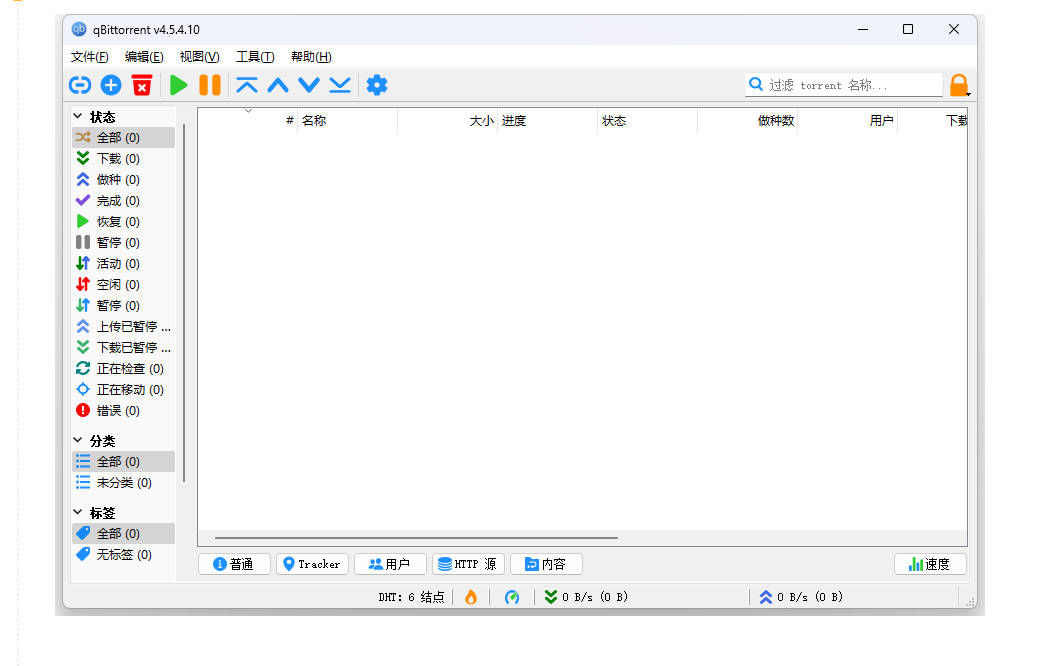
Task: Toggle alternative speed limits flame icon
Action: 470,597
